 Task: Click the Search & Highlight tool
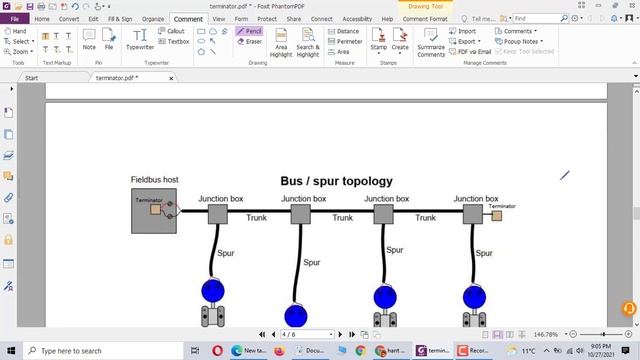point(308,43)
